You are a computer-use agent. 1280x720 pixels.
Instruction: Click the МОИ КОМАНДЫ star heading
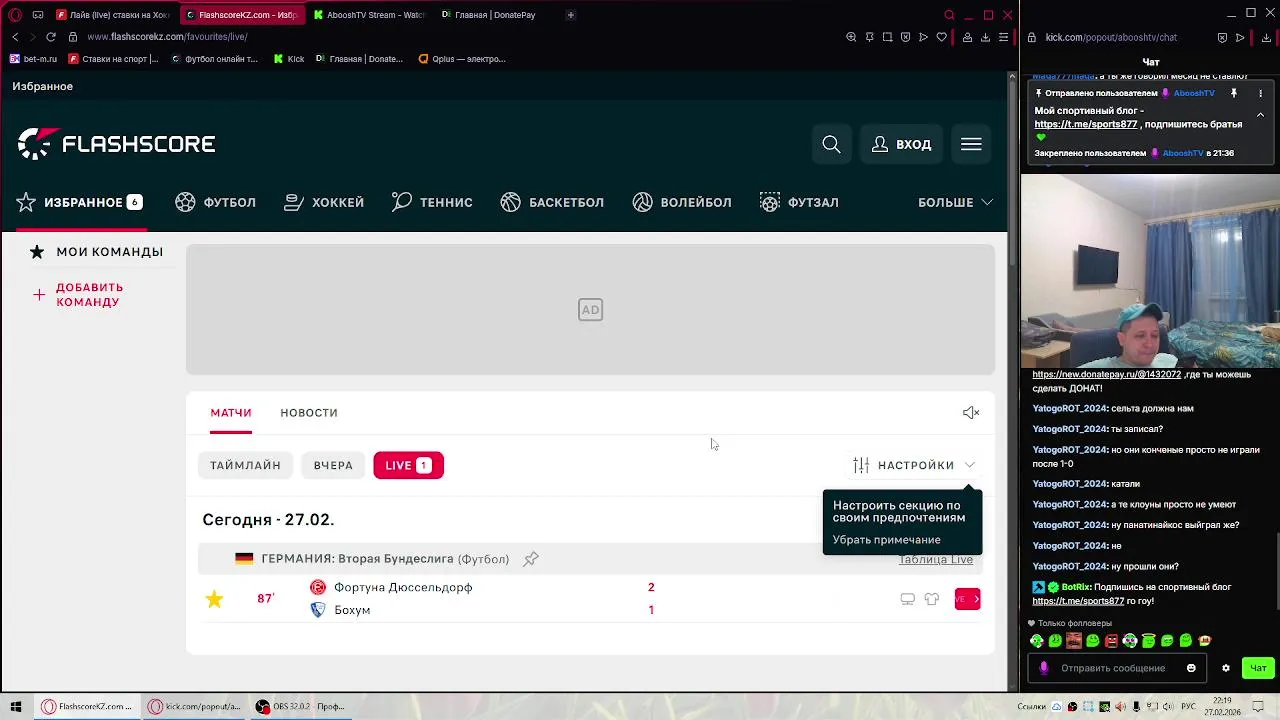[x=96, y=252]
